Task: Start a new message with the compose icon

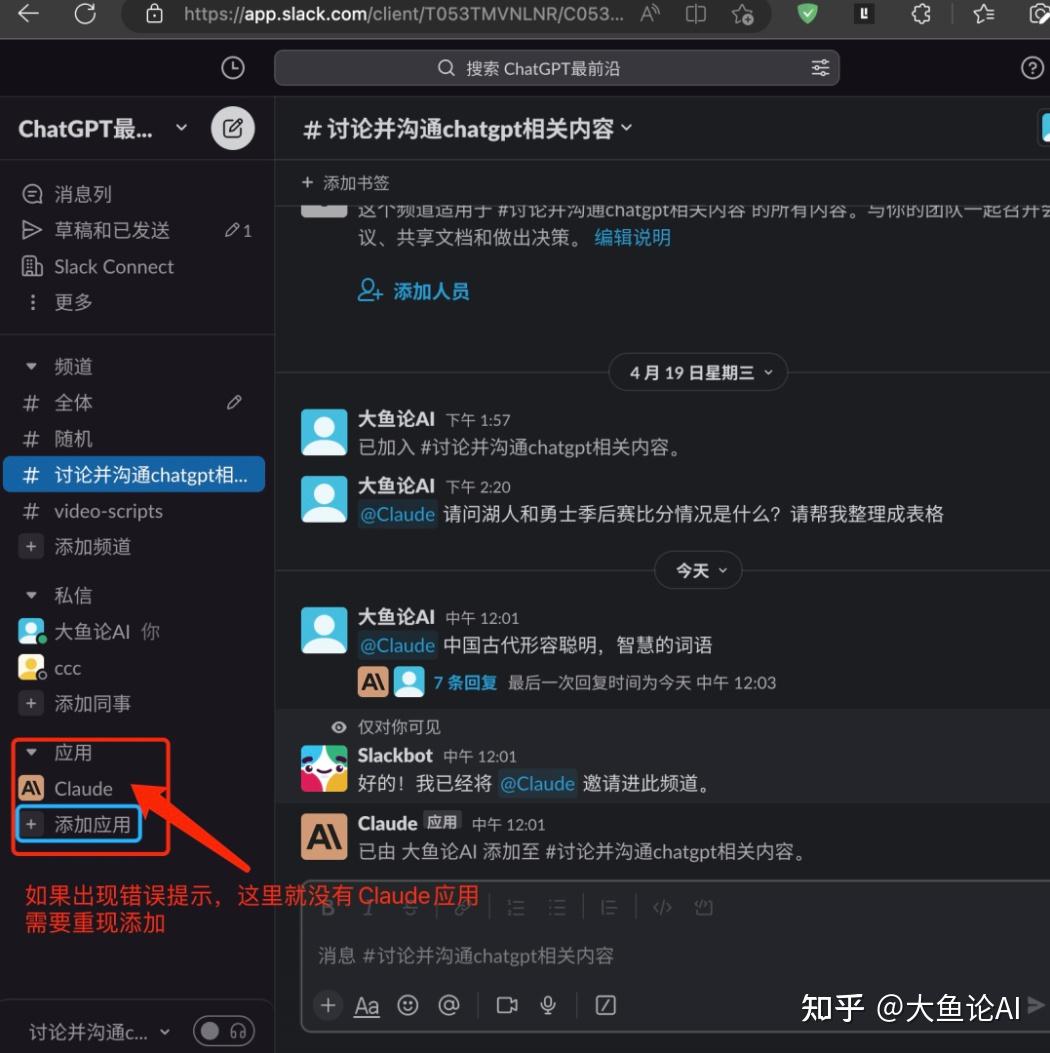Action: coord(232,128)
